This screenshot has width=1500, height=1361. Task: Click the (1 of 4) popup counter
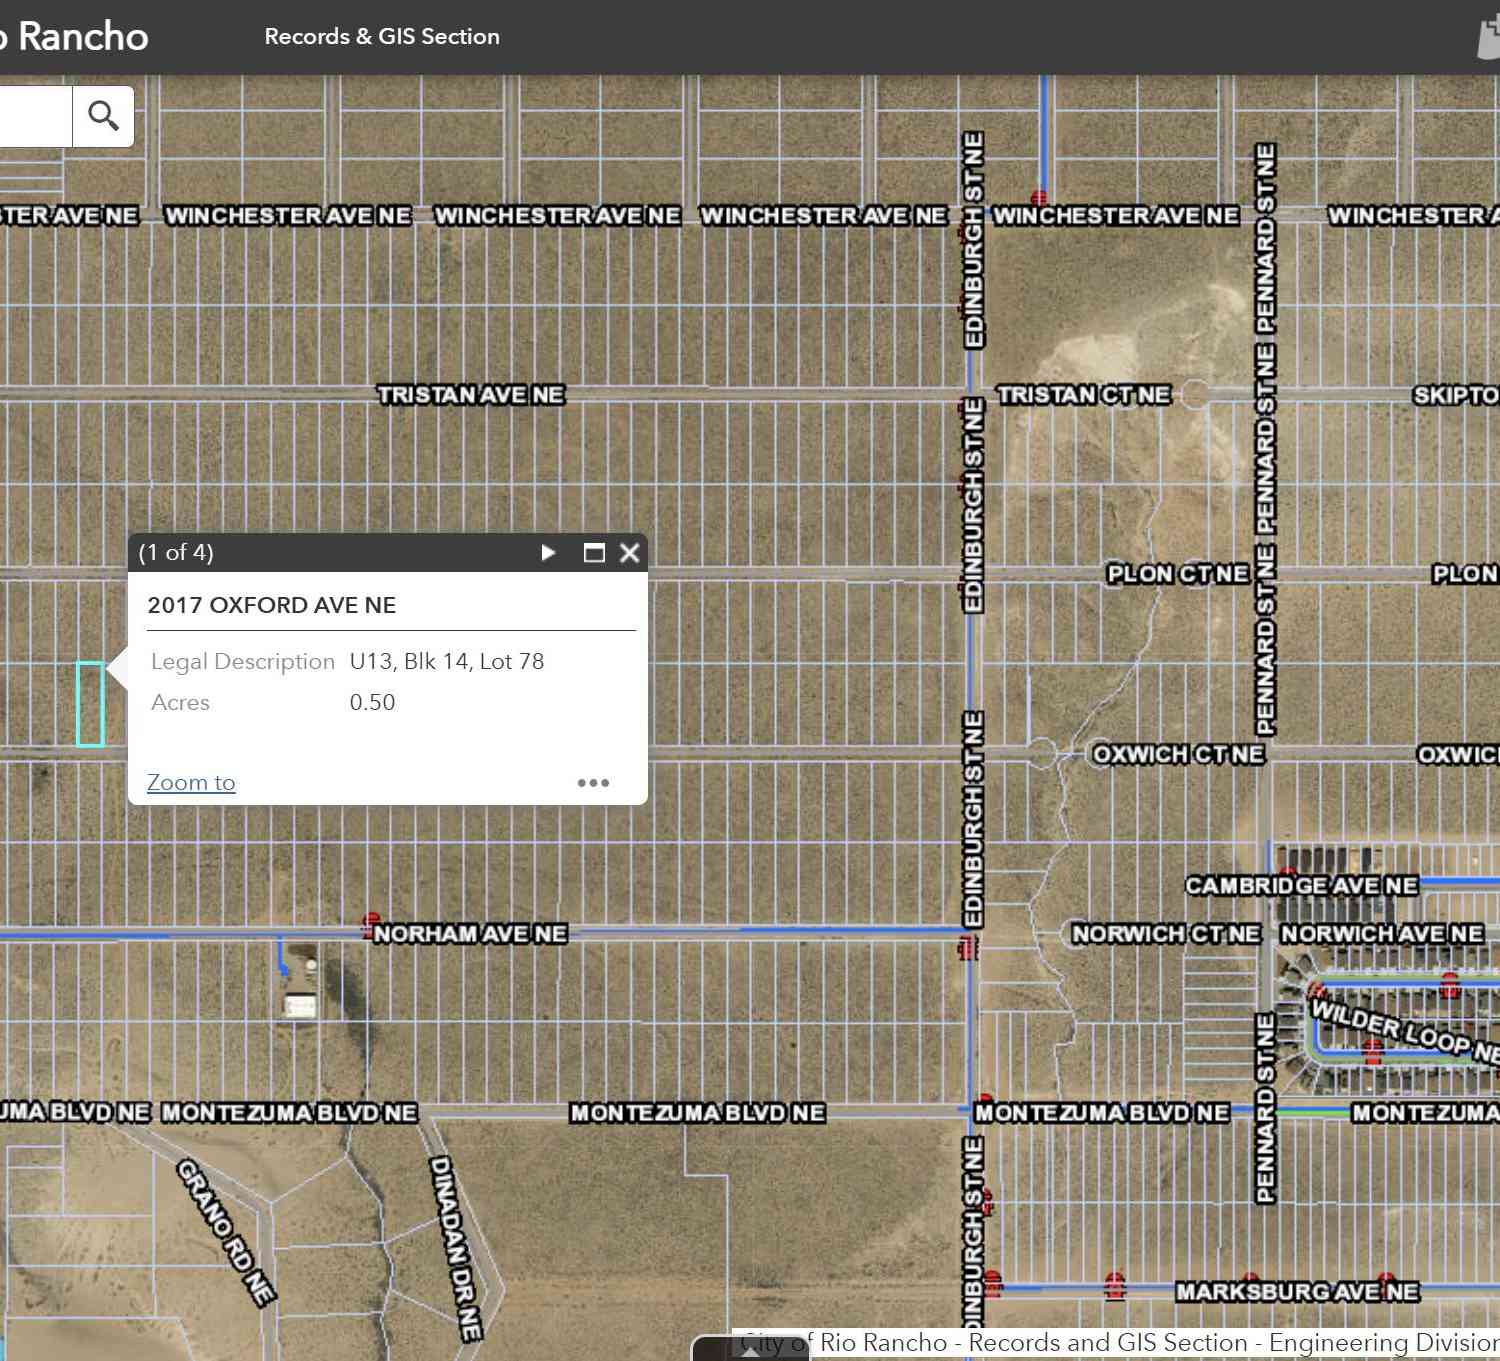point(176,552)
